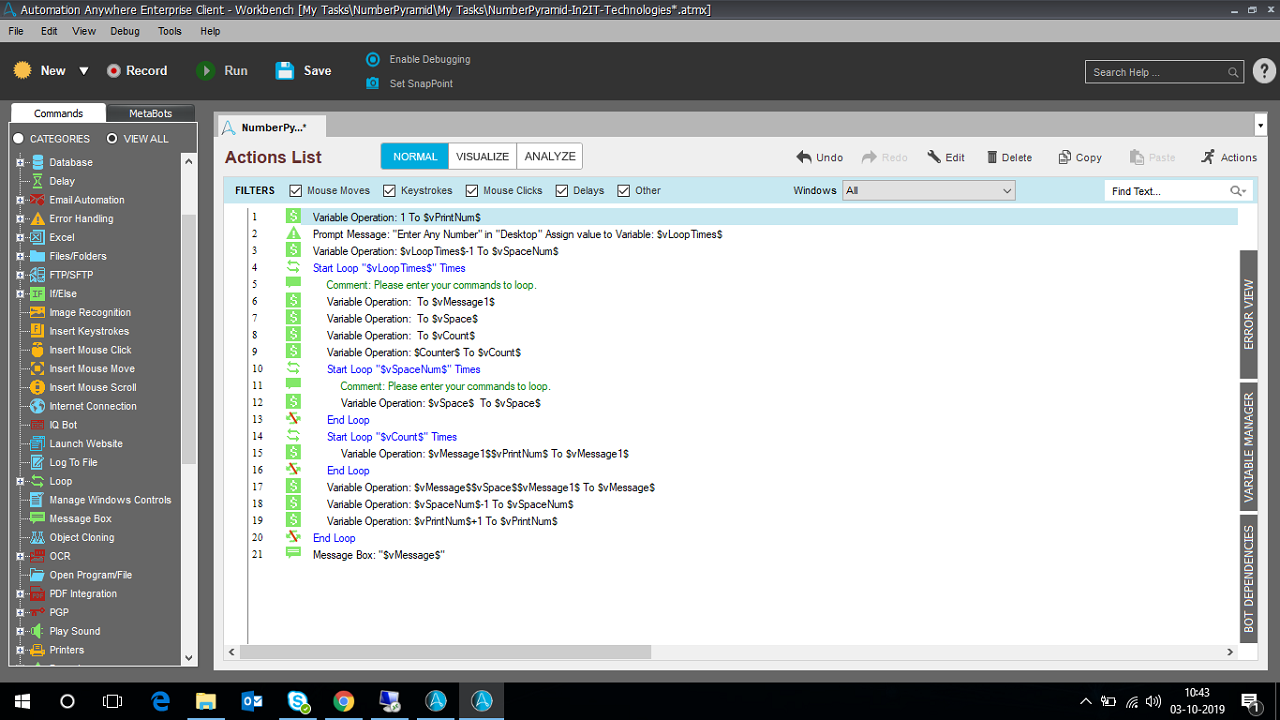1280x720 pixels.
Task: Click the Copy actions button
Action: (1080, 157)
